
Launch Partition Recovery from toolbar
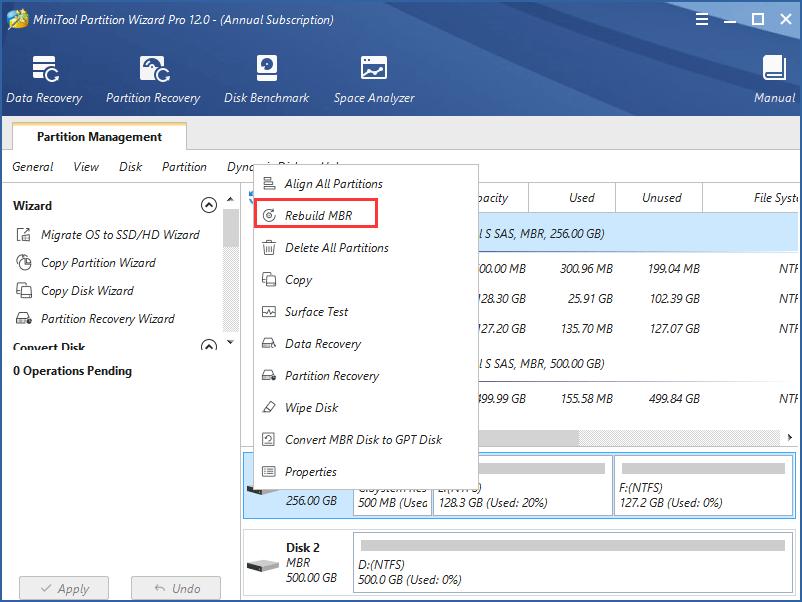click(153, 80)
